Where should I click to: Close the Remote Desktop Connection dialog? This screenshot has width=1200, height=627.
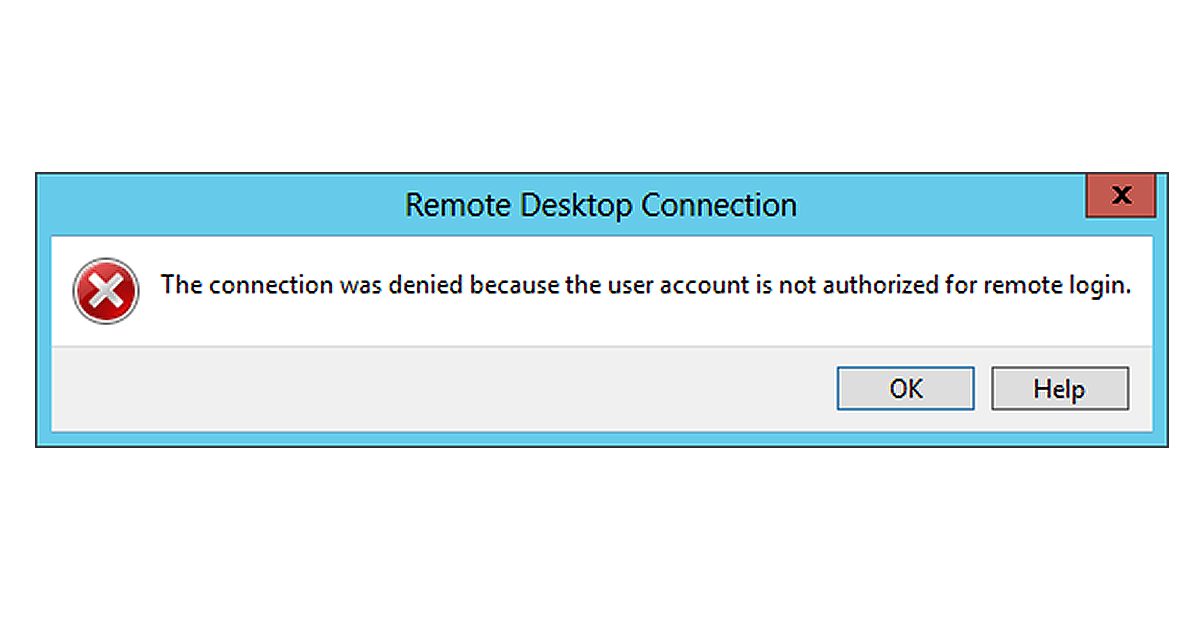point(1121,195)
